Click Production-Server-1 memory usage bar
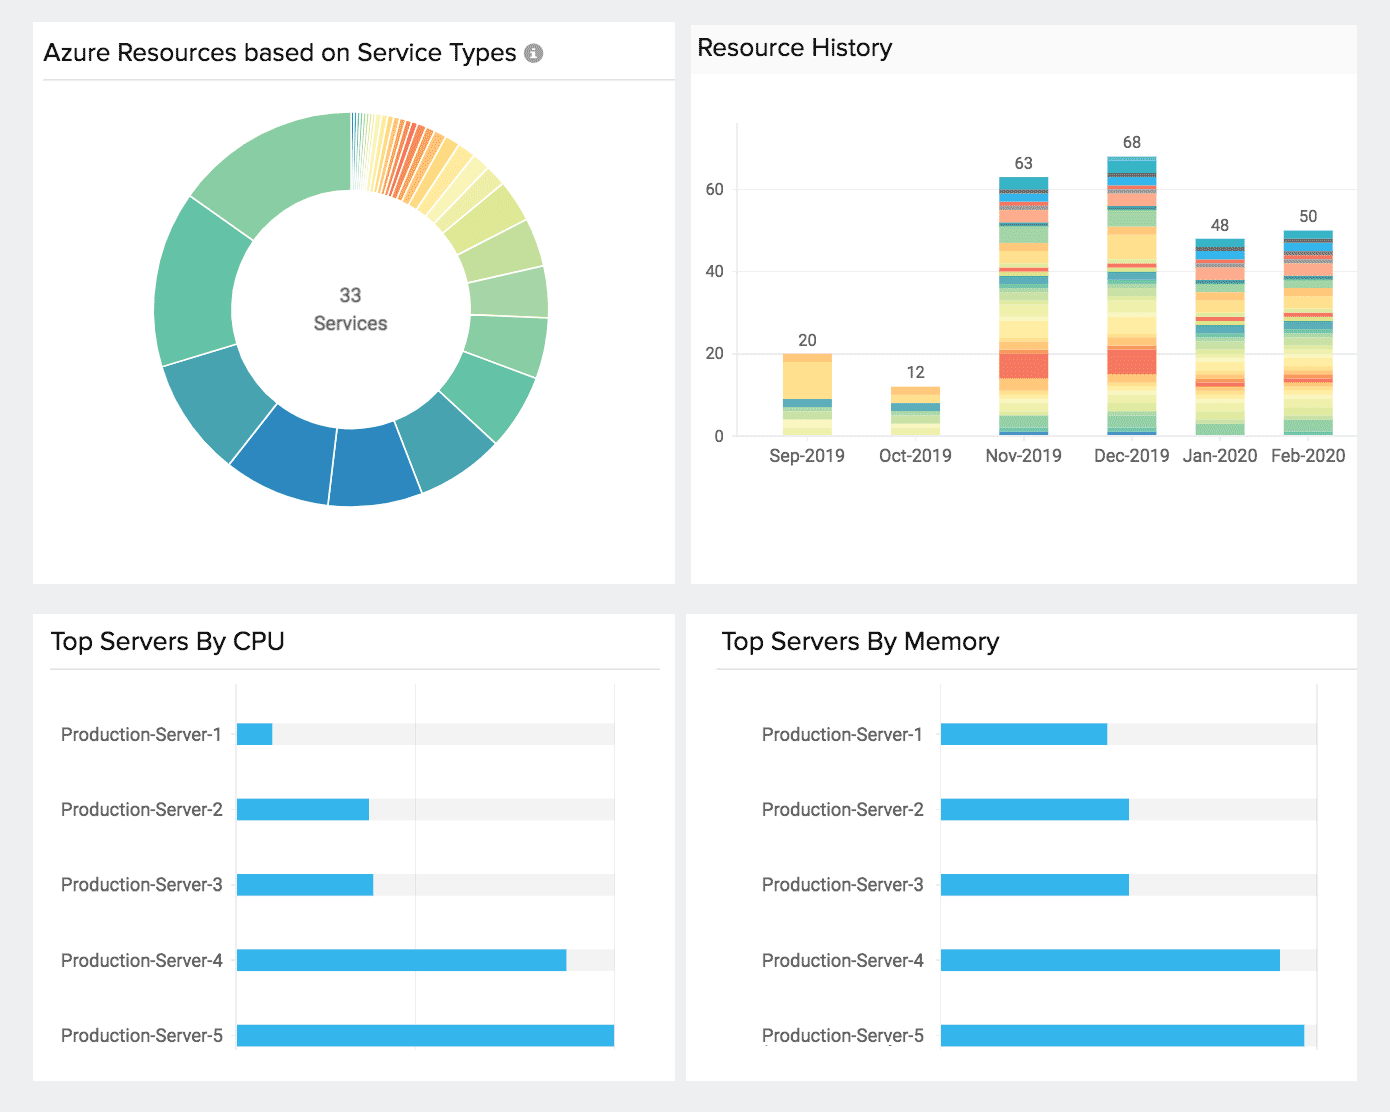 1023,734
